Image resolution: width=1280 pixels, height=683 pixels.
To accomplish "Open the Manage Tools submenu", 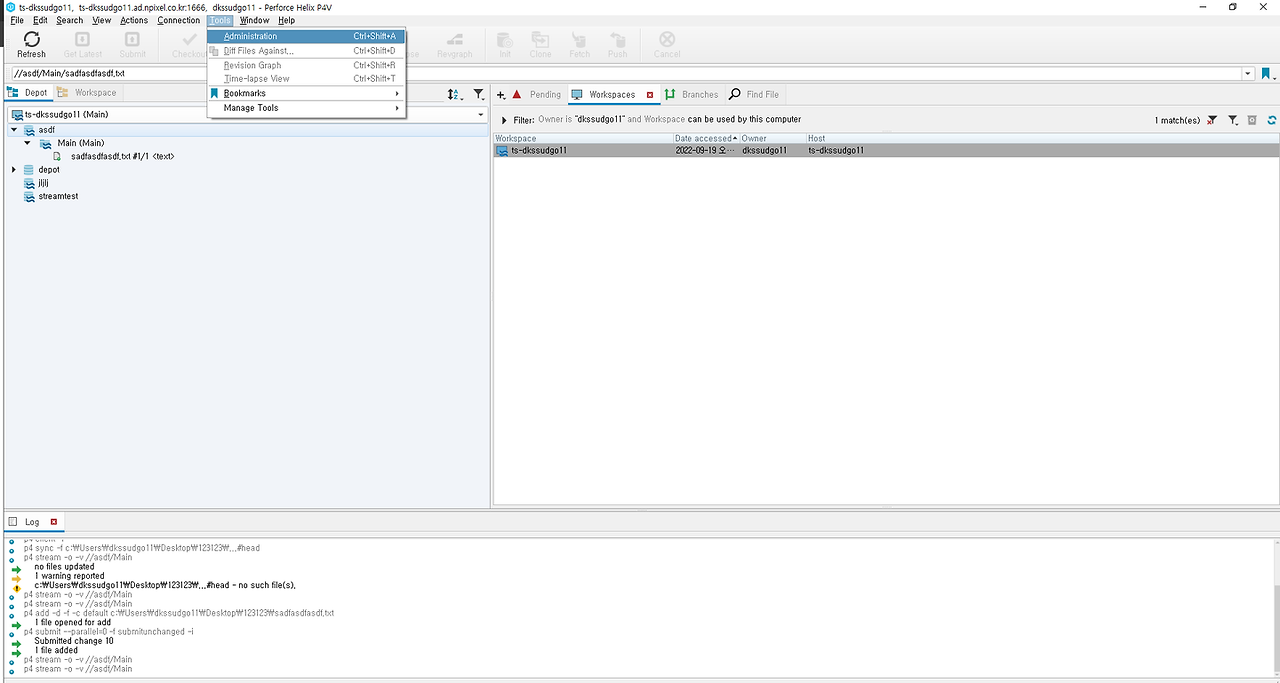I will click(305, 108).
